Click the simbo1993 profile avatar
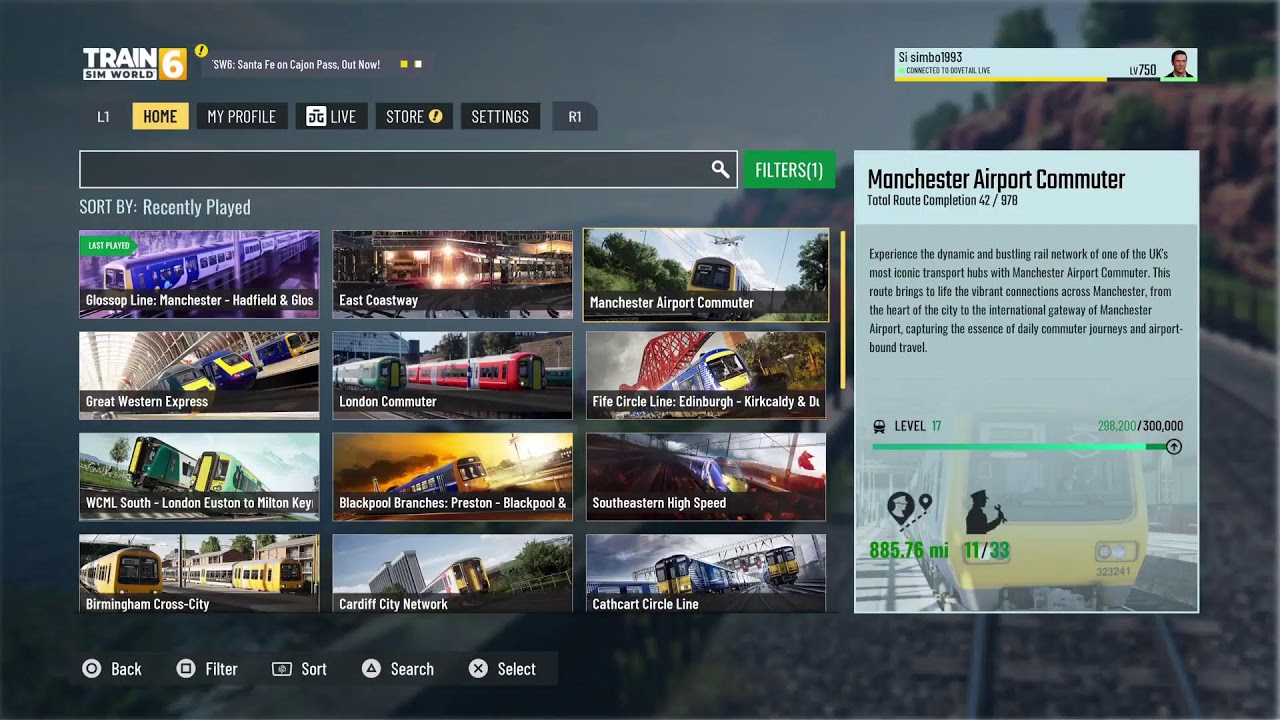This screenshot has width=1280, height=720. pyautogui.click(x=1179, y=64)
